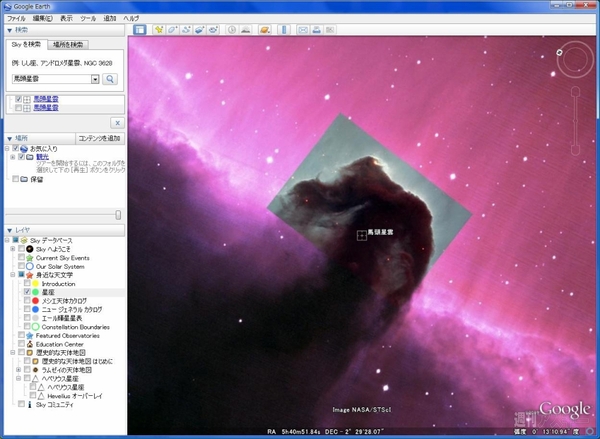Viewport: 600px width, 439px height.
Task: Enable the メシエ天体カタログ layer checkbox
Action: [x=27, y=301]
